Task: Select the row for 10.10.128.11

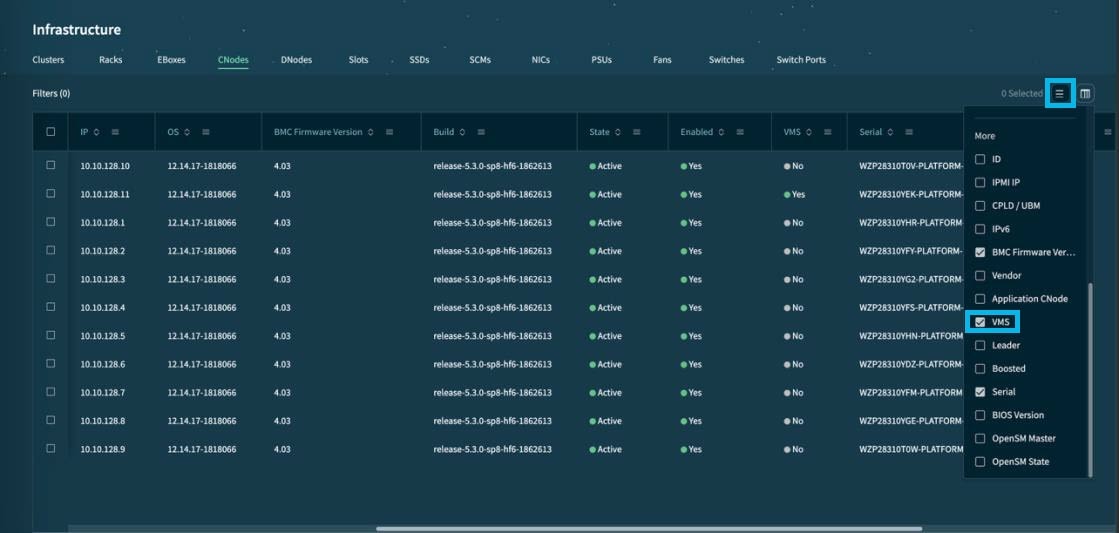Action: 51,193
